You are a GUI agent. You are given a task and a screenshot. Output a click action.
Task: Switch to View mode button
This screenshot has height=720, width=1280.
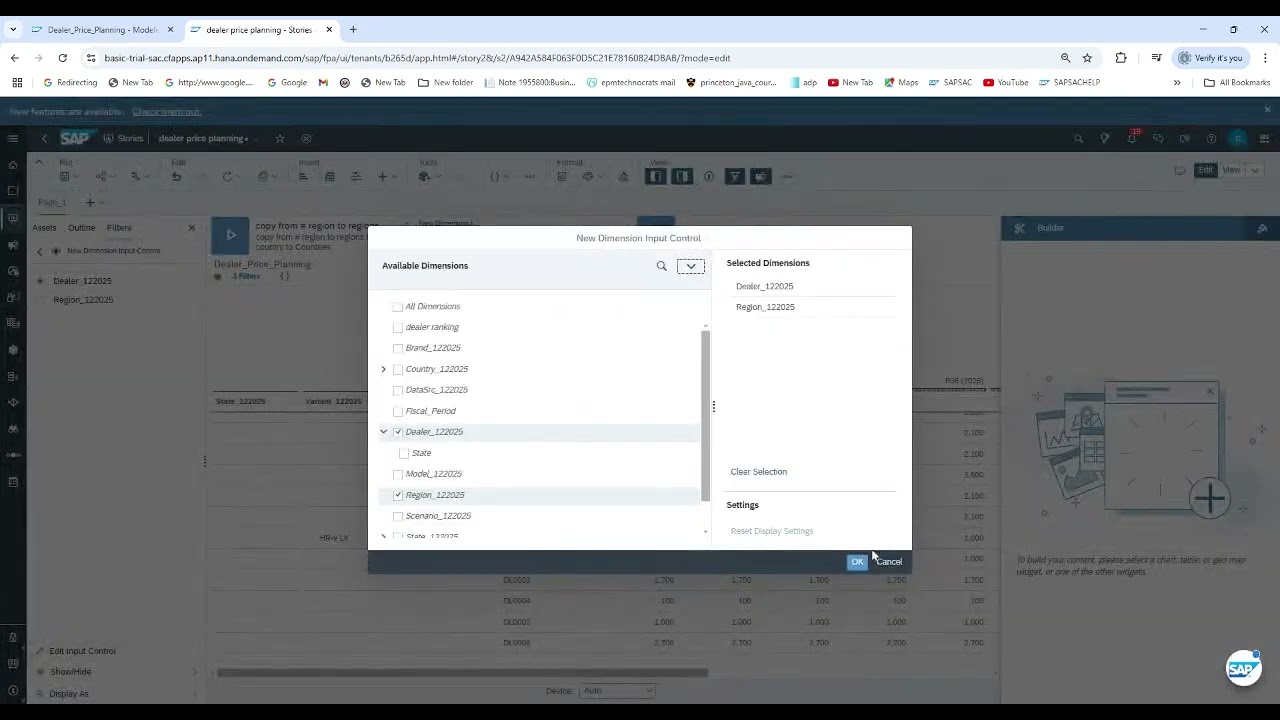1231,170
